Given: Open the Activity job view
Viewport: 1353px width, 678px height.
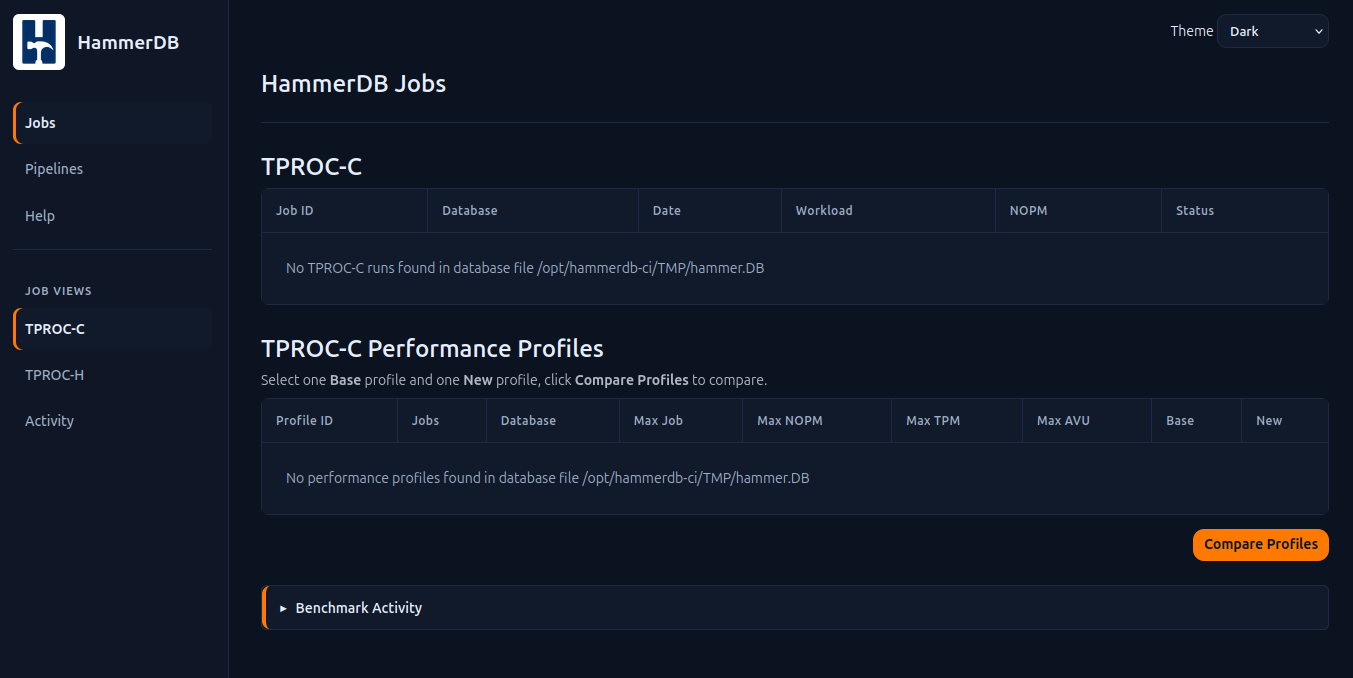Looking at the screenshot, I should tap(113, 421).
